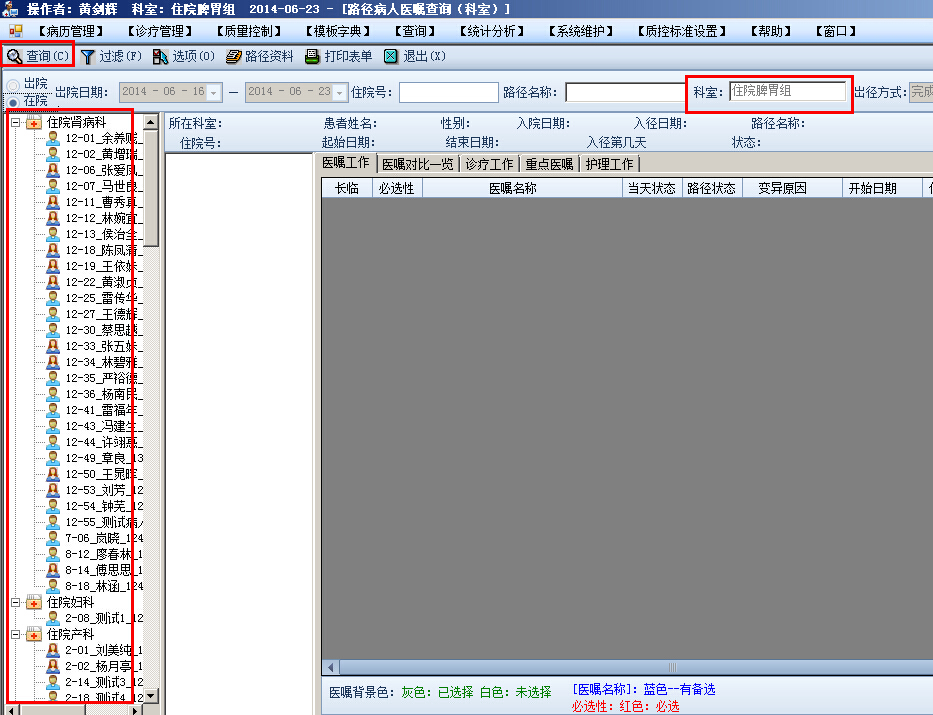Open the 科室 住院脾胃组 combo box
Screen dimensions: 933x715
[x=787, y=91]
